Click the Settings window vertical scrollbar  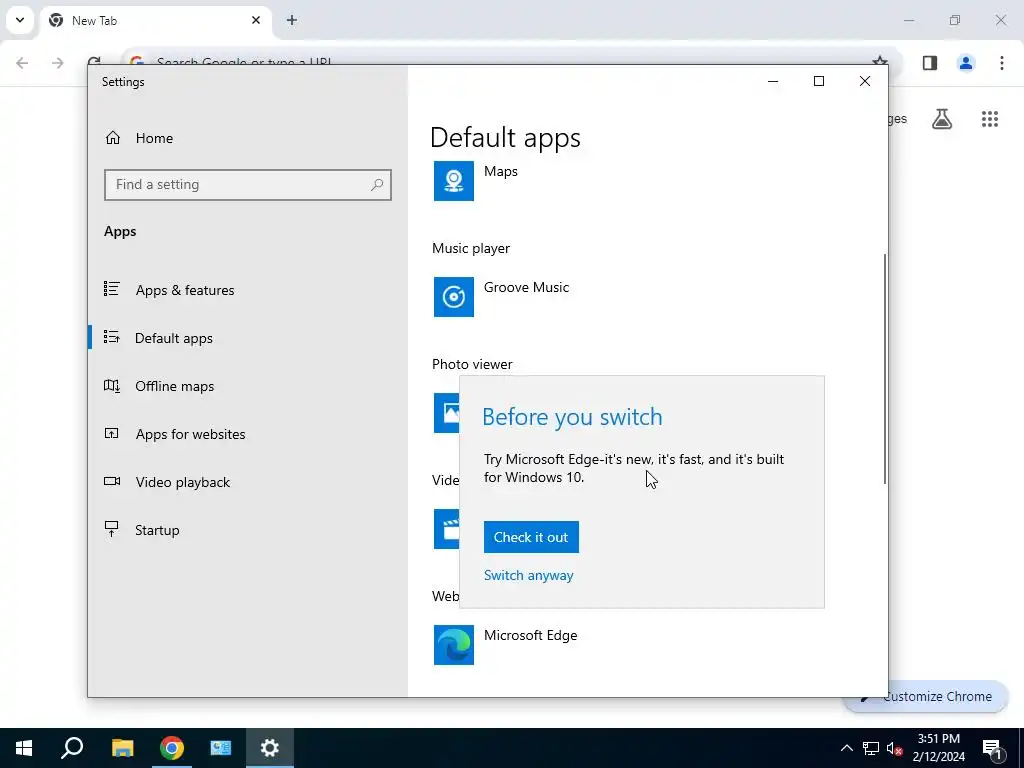[x=885, y=369]
